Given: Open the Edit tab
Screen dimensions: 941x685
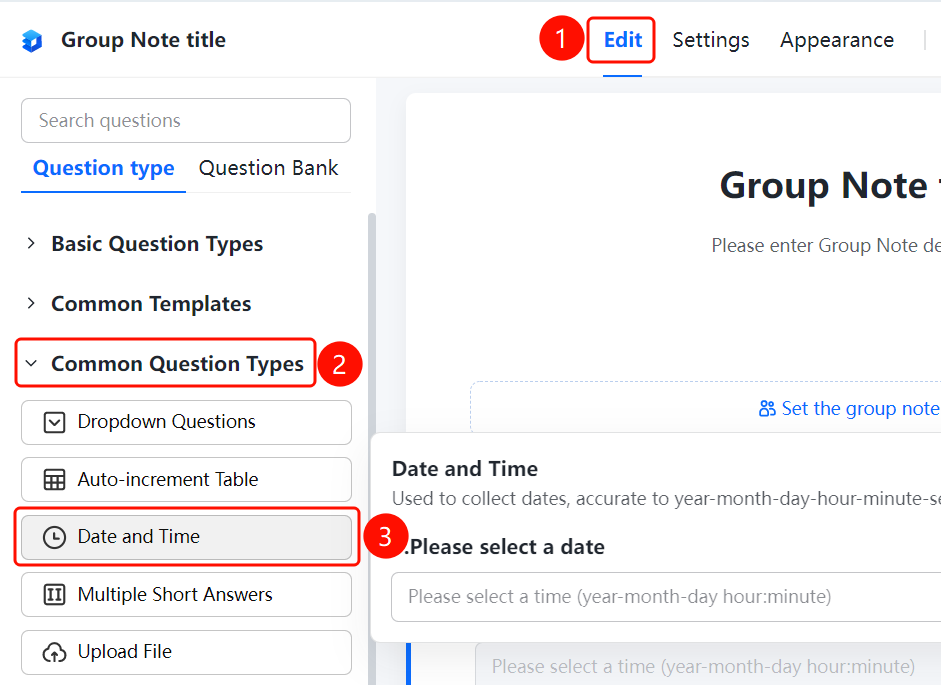Looking at the screenshot, I should click(622, 40).
